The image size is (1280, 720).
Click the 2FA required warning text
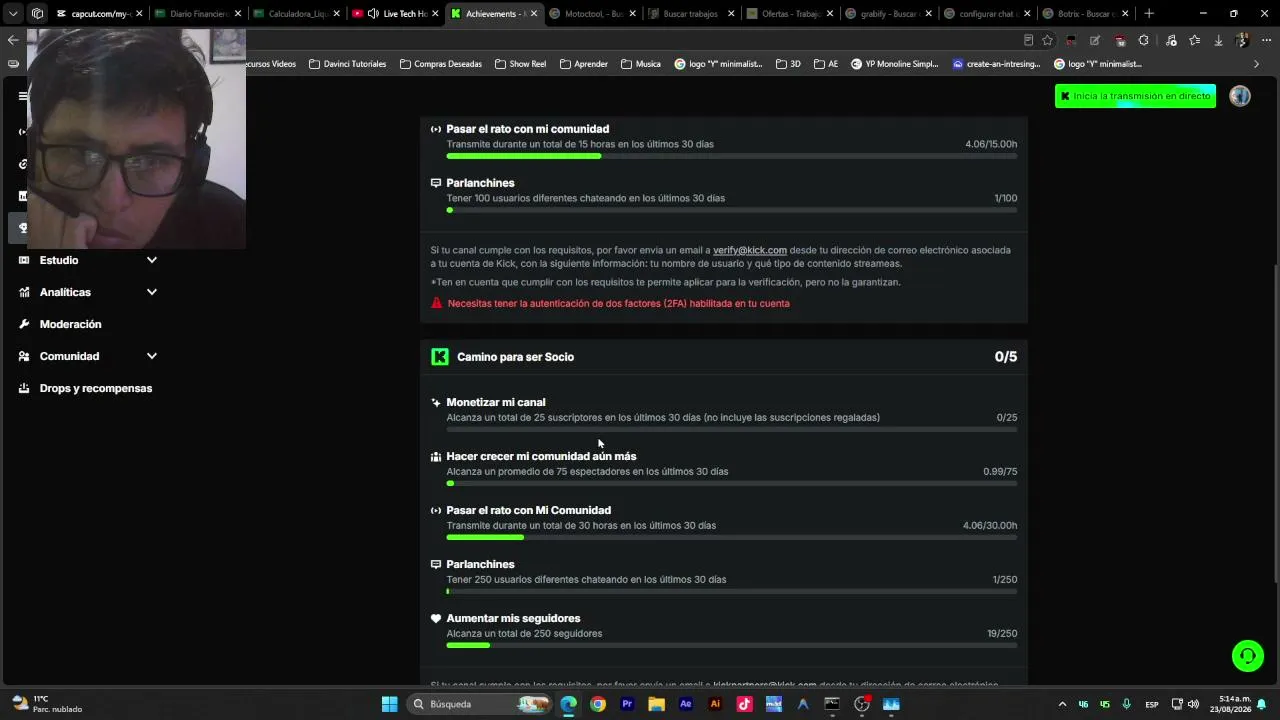pos(619,303)
